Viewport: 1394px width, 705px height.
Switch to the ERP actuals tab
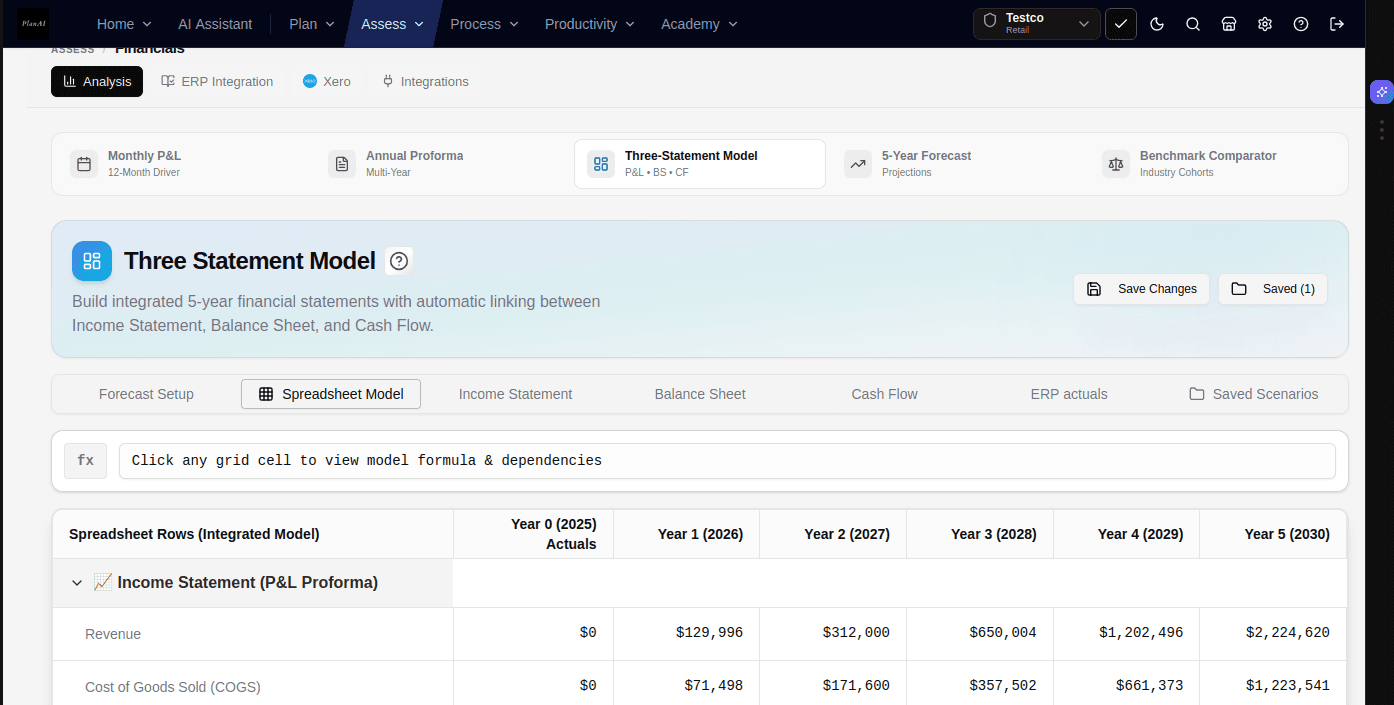[1069, 394]
